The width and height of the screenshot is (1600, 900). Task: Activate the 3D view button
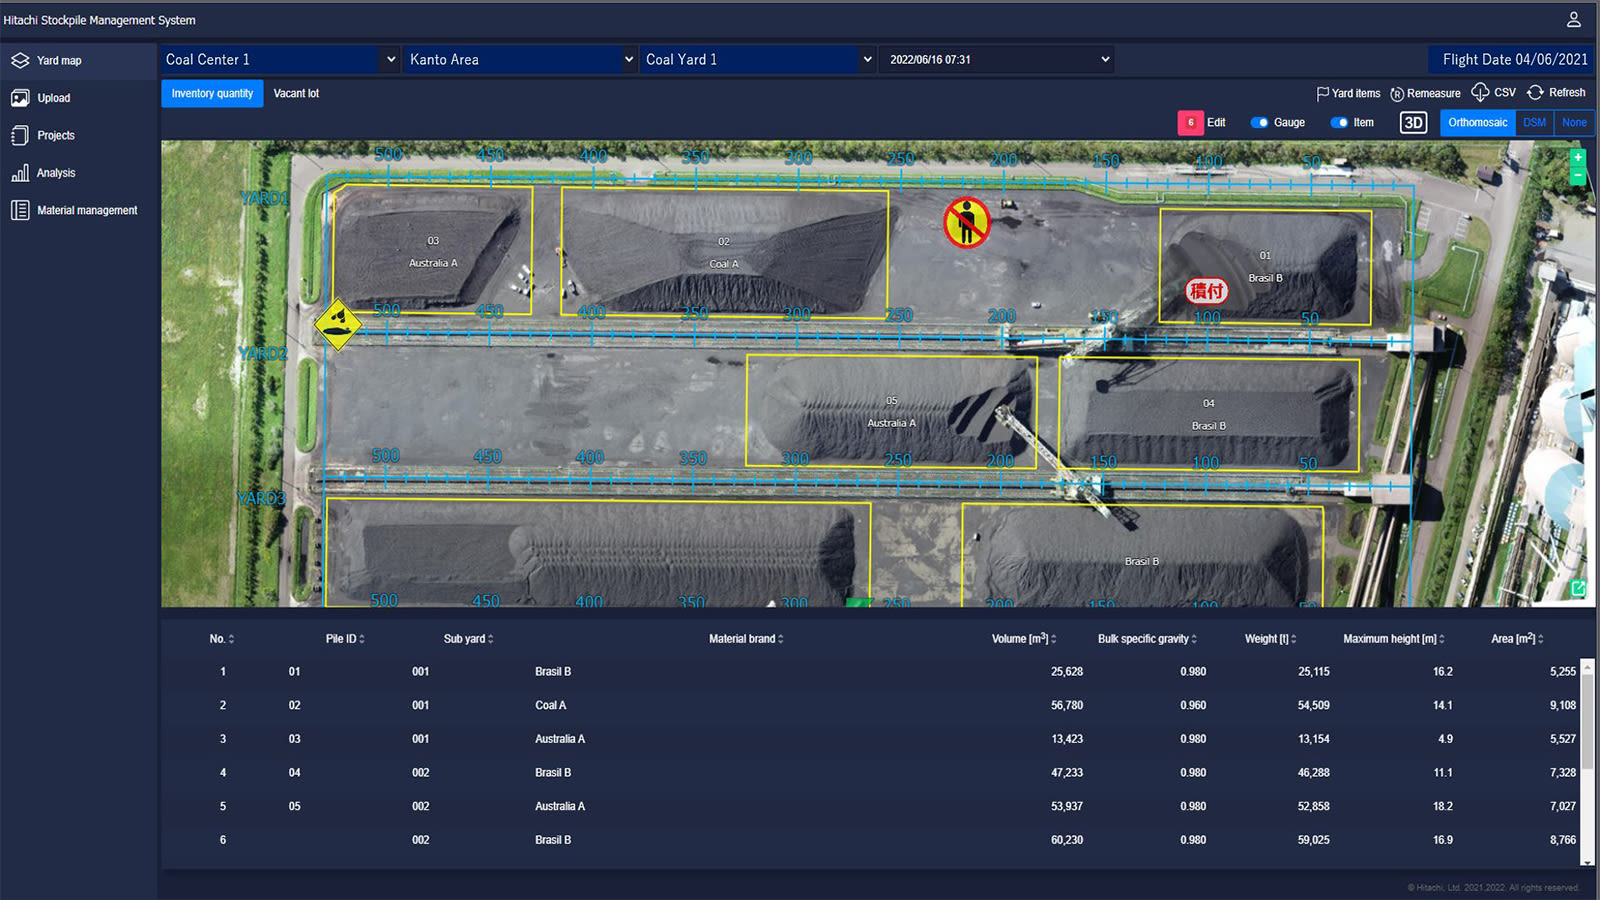click(1413, 122)
